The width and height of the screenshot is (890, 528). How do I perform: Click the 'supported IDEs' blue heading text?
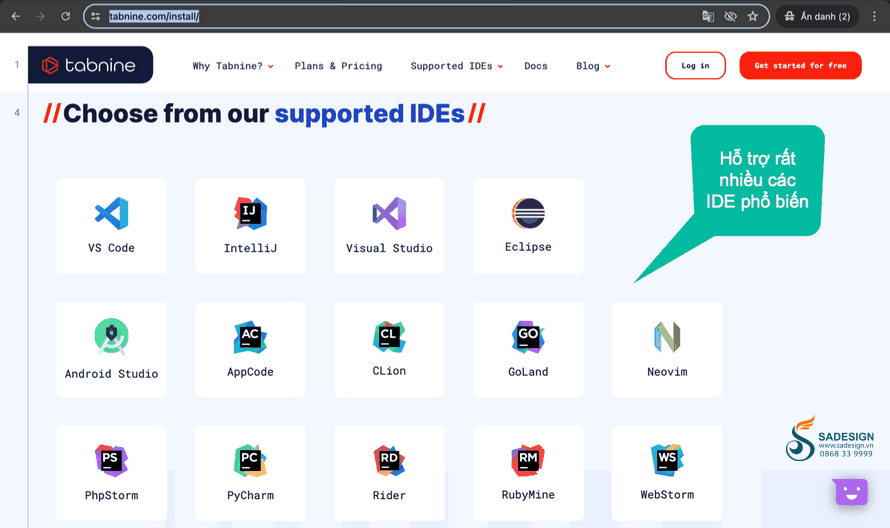pos(370,114)
